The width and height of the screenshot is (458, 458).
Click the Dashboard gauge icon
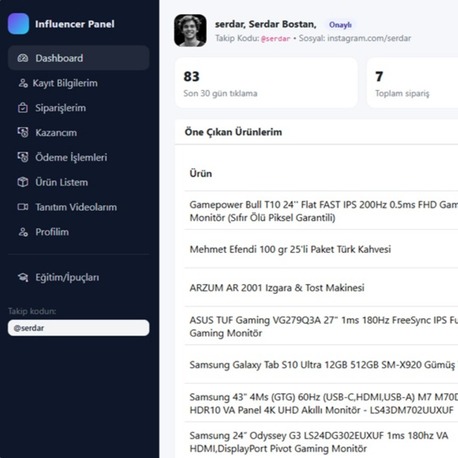[23, 58]
